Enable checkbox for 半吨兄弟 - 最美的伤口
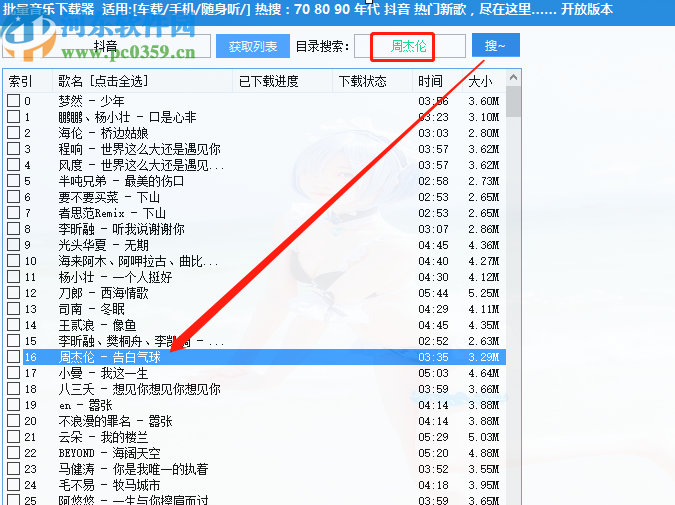675x505 pixels. pyautogui.click(x=13, y=180)
